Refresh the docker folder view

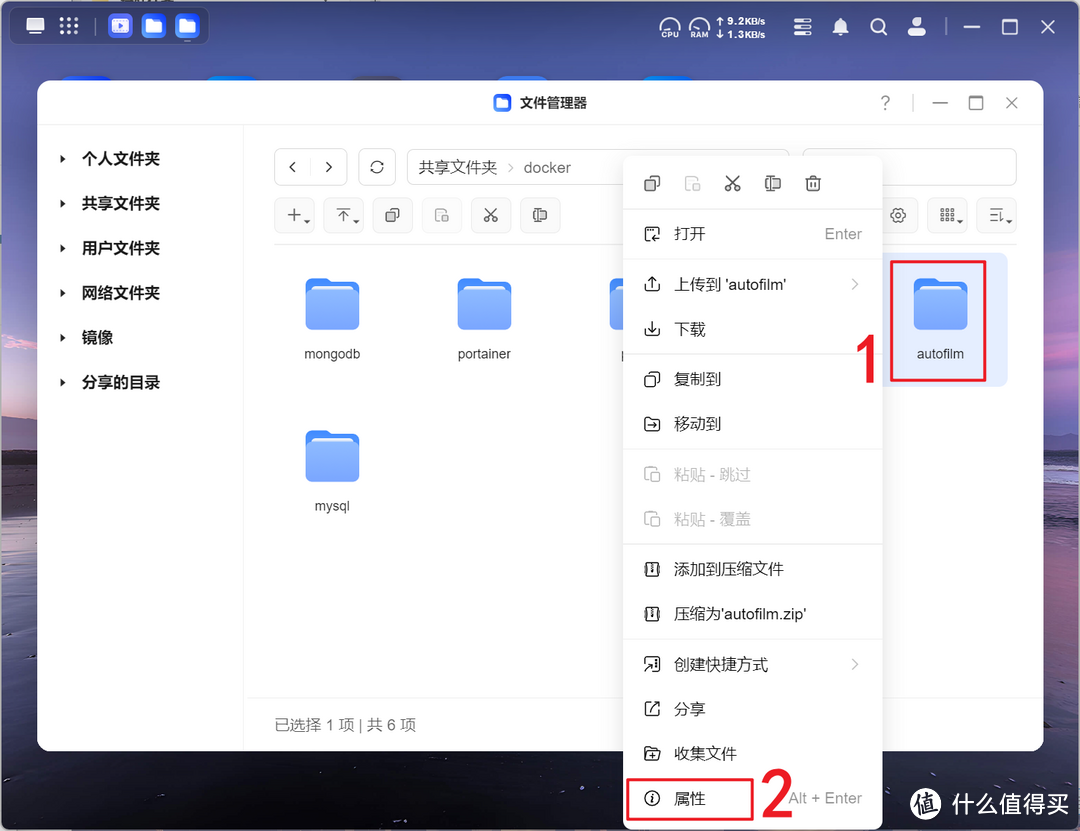[x=377, y=167]
